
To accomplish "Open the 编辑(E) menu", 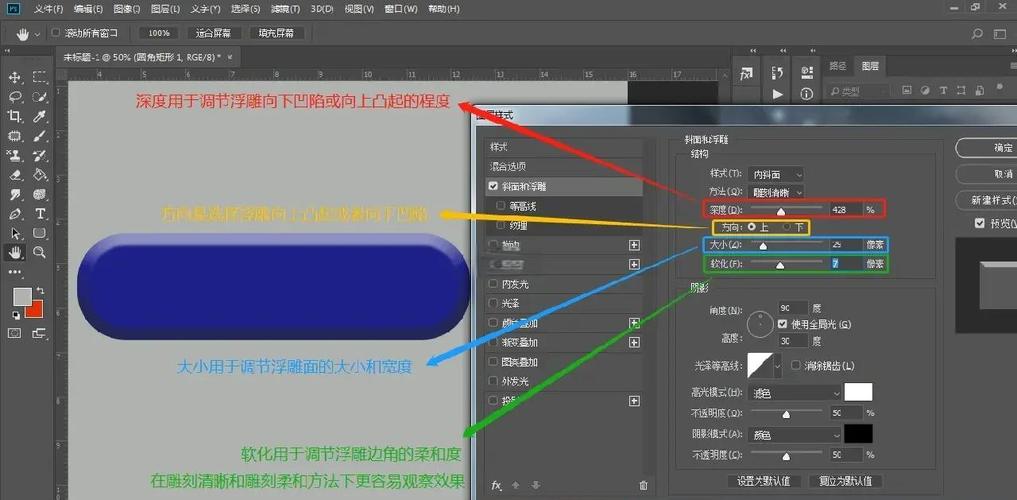I will [x=88, y=9].
